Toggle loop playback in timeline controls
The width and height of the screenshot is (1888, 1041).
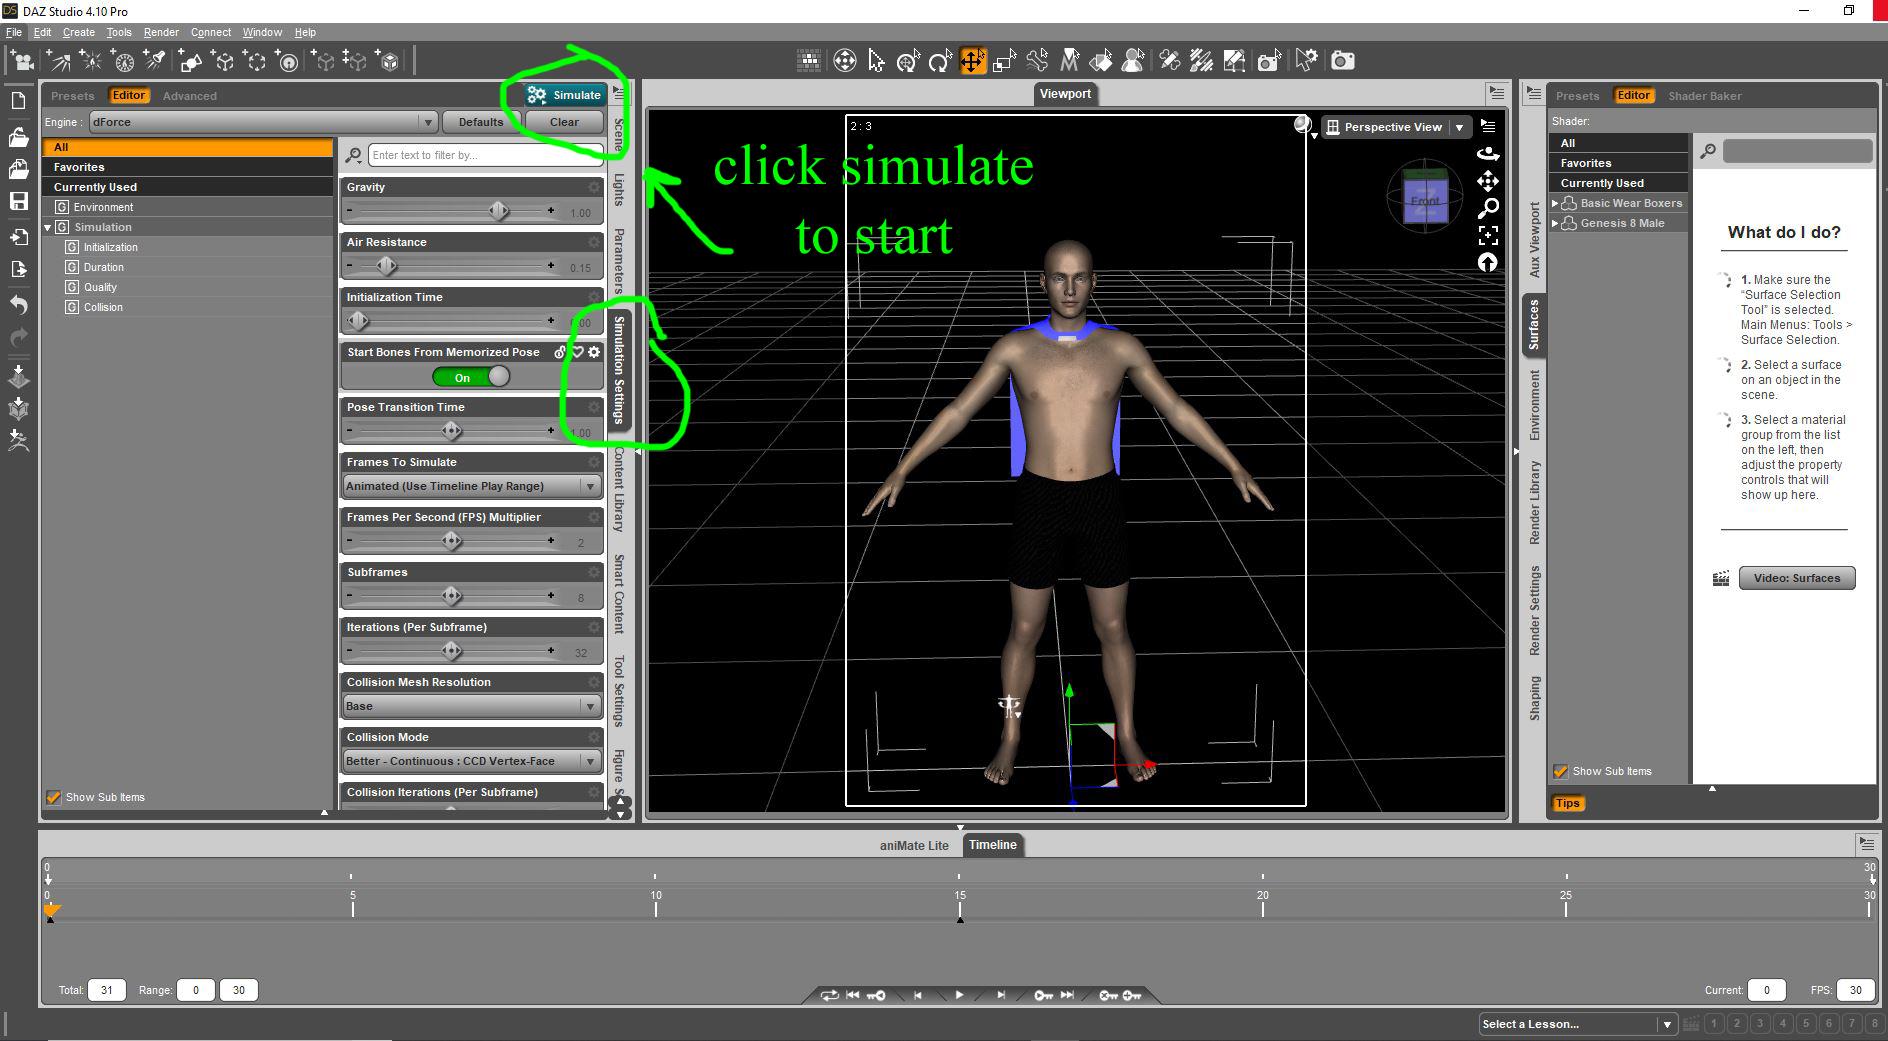(x=829, y=995)
